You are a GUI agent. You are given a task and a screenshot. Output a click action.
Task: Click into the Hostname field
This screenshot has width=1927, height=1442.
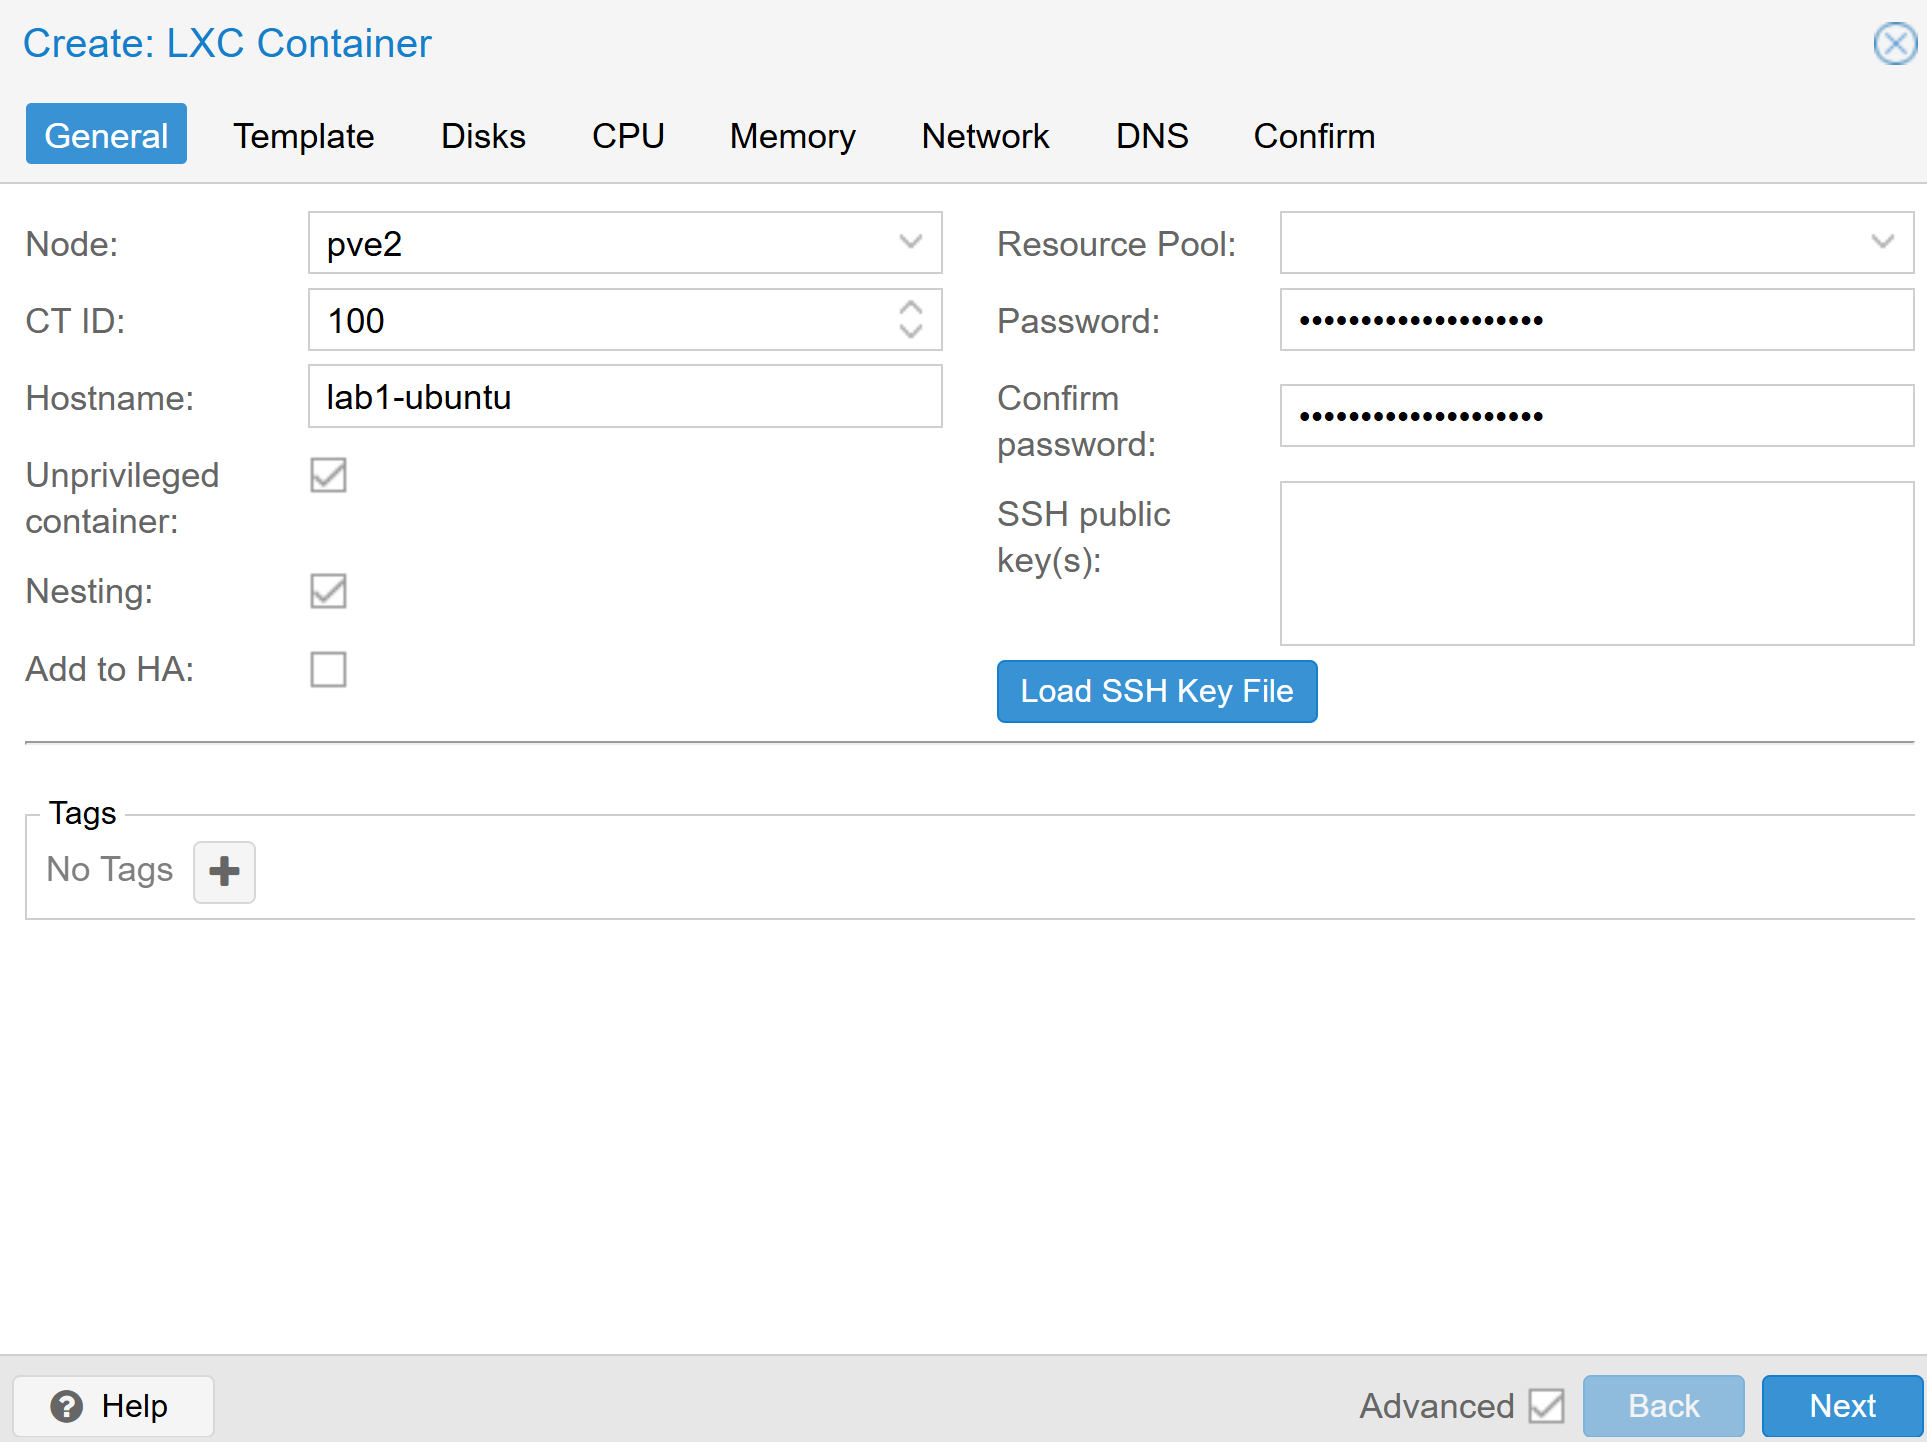pyautogui.click(x=625, y=397)
